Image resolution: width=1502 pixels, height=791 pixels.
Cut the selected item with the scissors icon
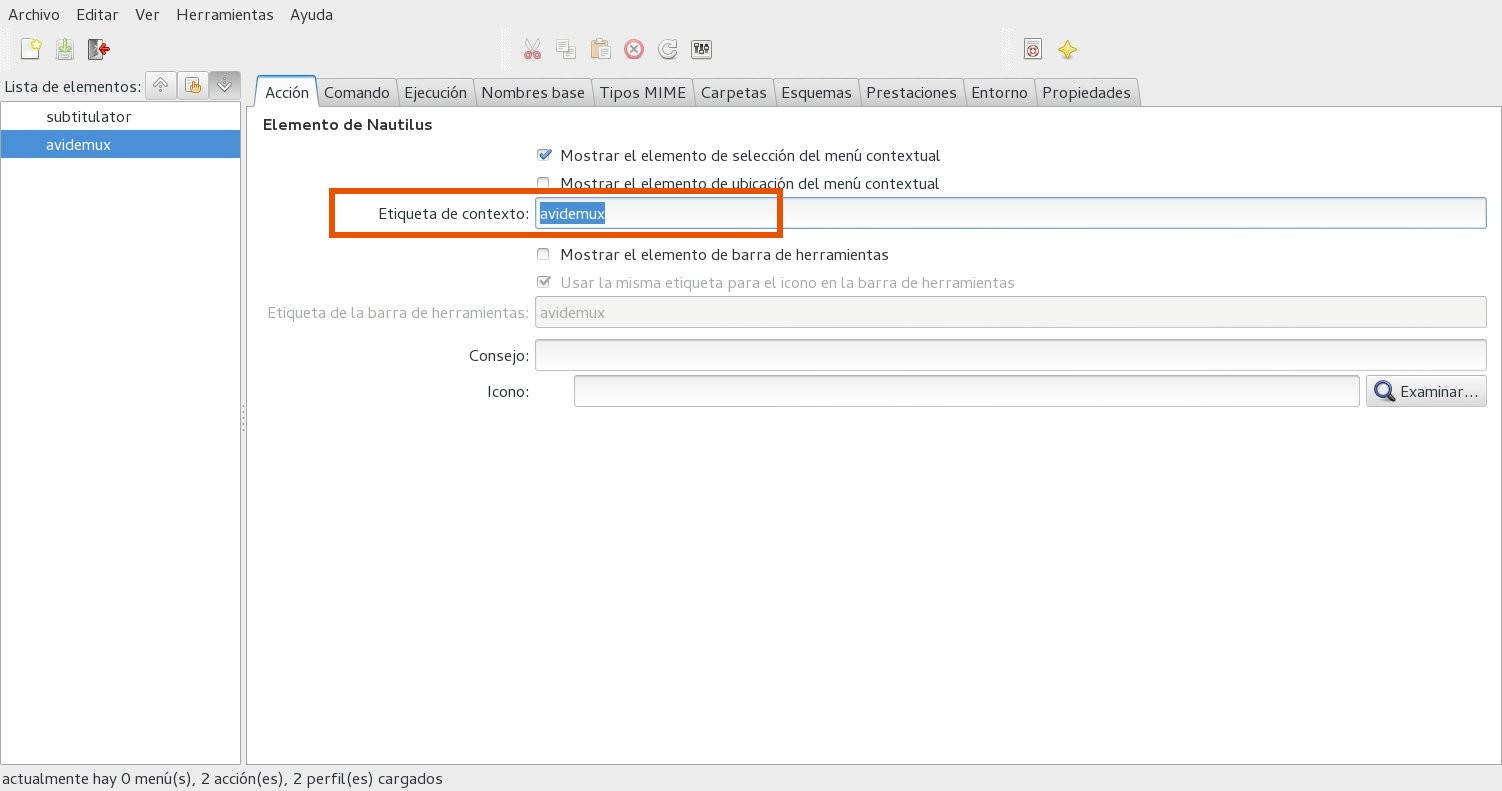point(532,49)
